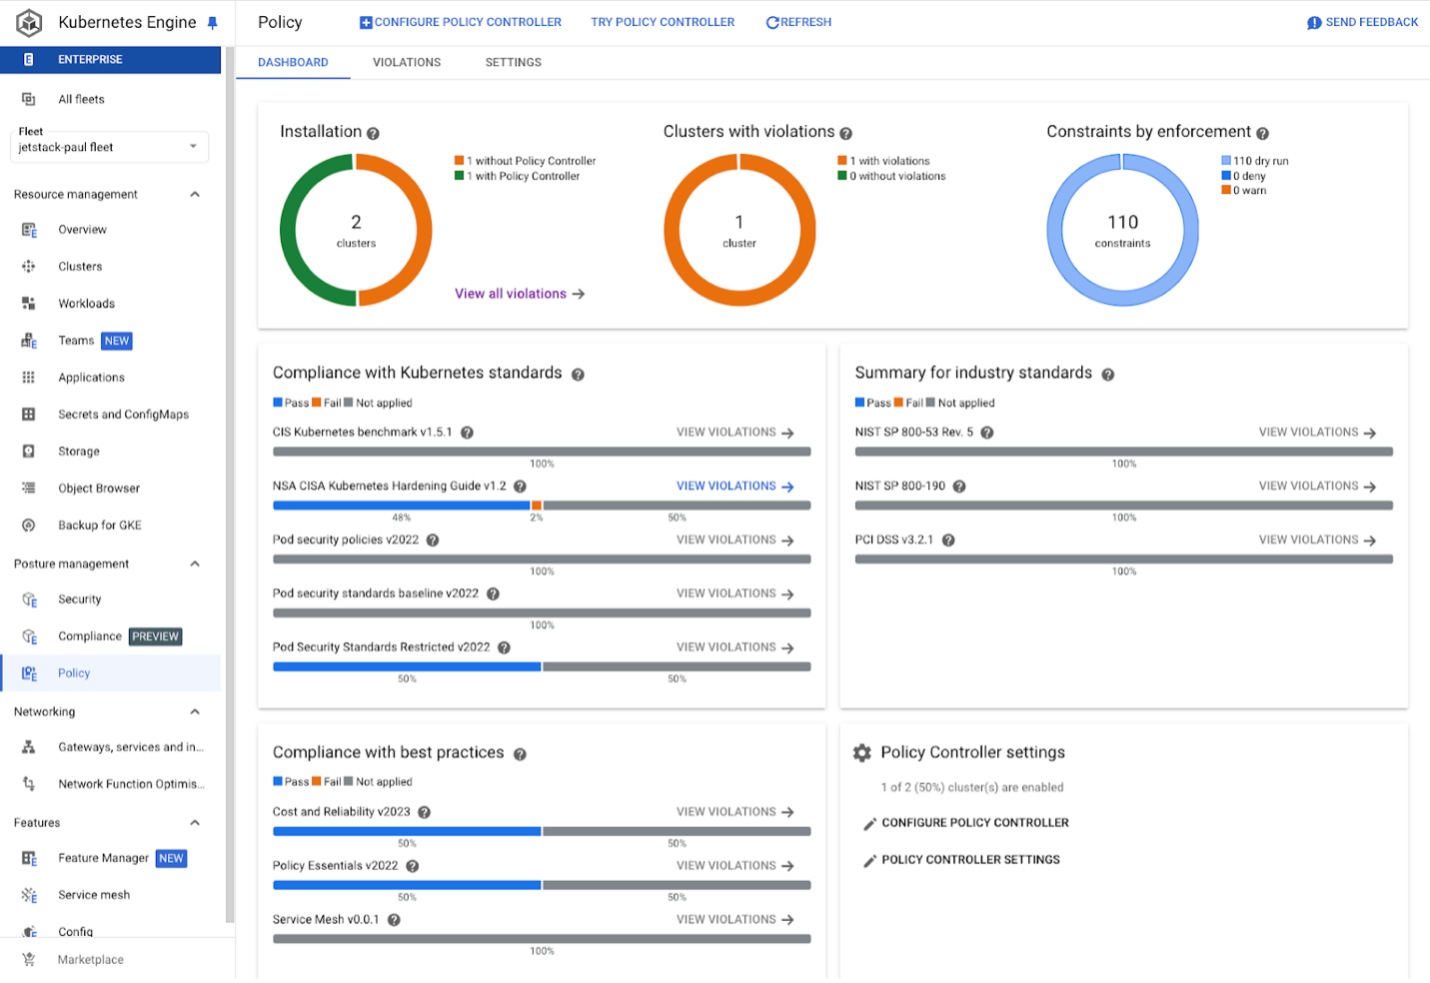This screenshot has height=983, width=1430.
Task: Click the Network Function Optimis... icon
Action: [x=29, y=785]
